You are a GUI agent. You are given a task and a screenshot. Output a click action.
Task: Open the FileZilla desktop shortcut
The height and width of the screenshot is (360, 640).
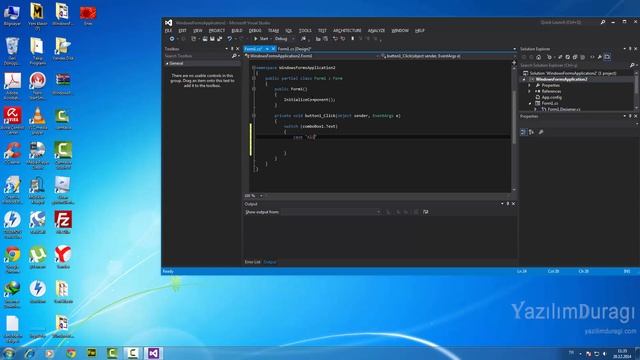click(63, 222)
